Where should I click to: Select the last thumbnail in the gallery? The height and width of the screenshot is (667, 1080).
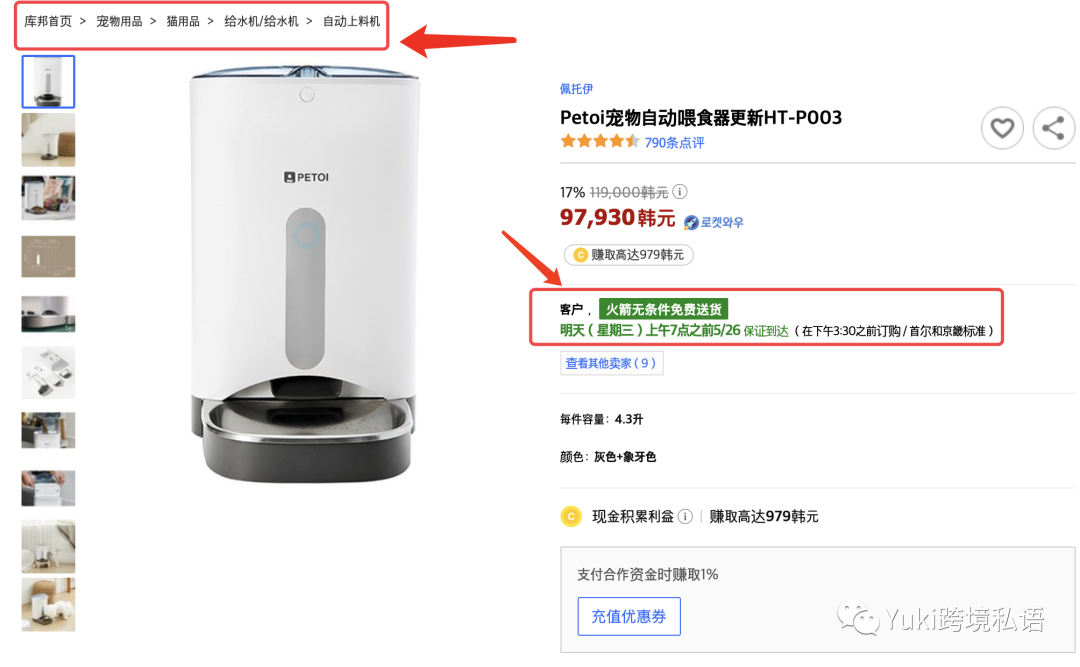(x=48, y=604)
